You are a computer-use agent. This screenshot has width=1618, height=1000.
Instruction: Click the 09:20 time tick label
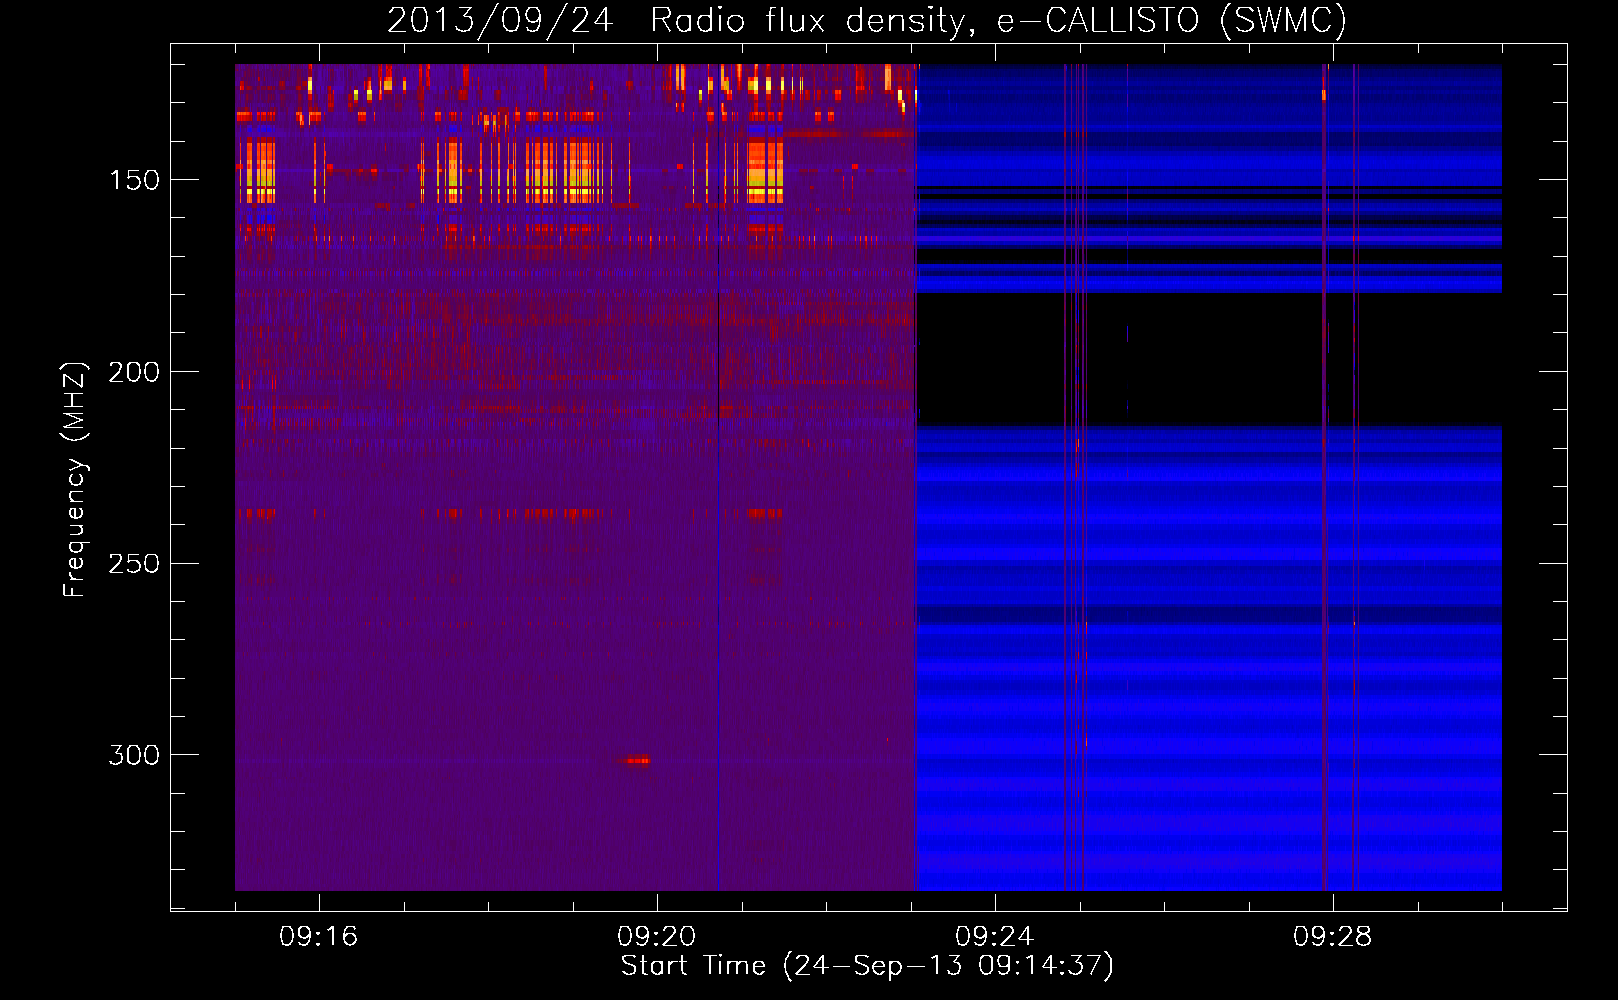[x=656, y=937]
